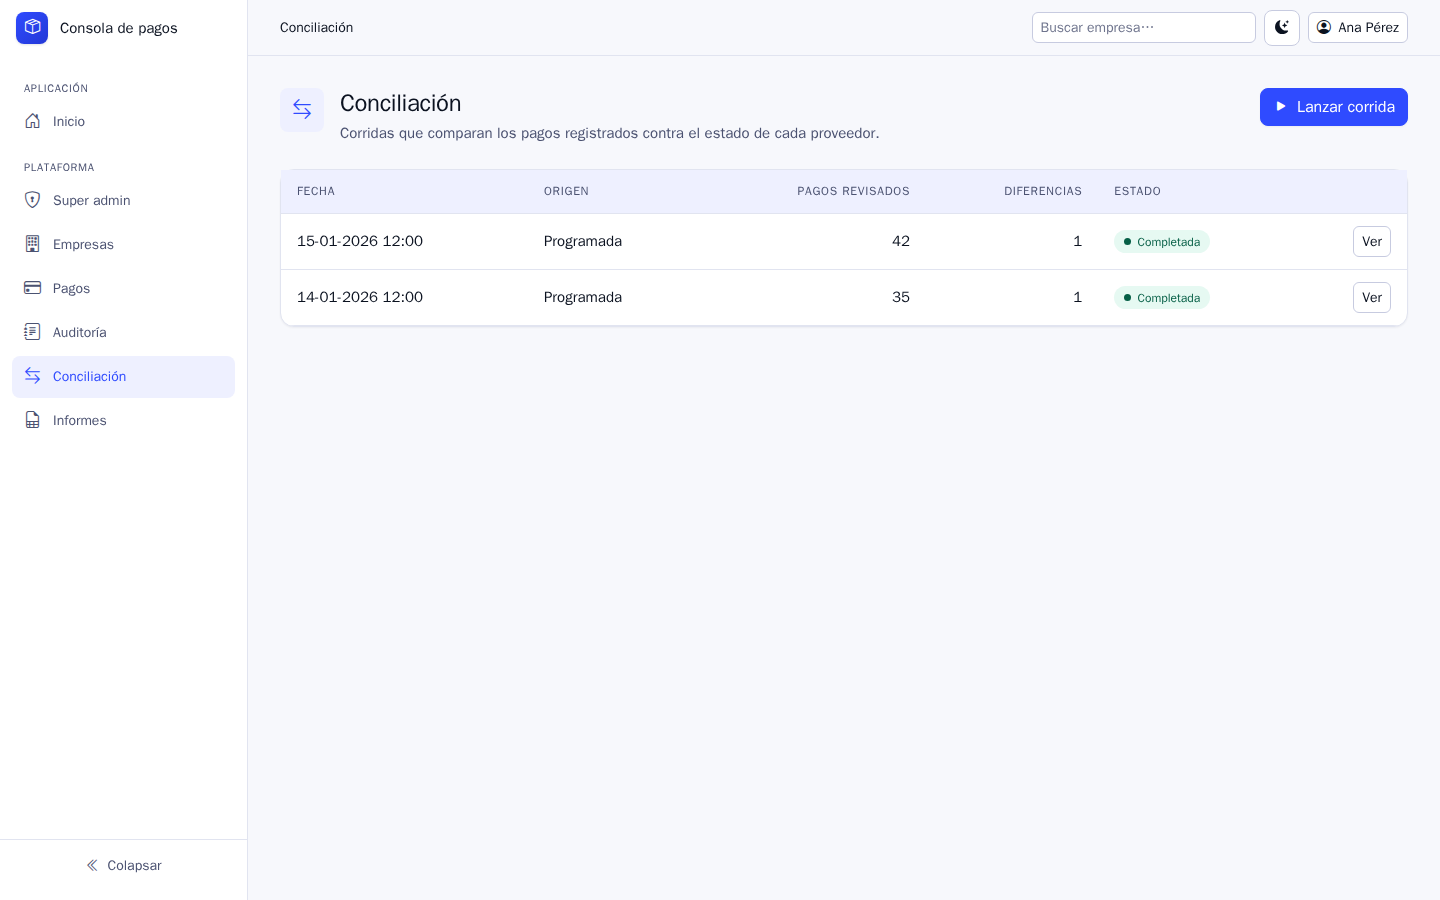
Task: Click the date 15-01-2026 12:00
Action: [x=360, y=241]
